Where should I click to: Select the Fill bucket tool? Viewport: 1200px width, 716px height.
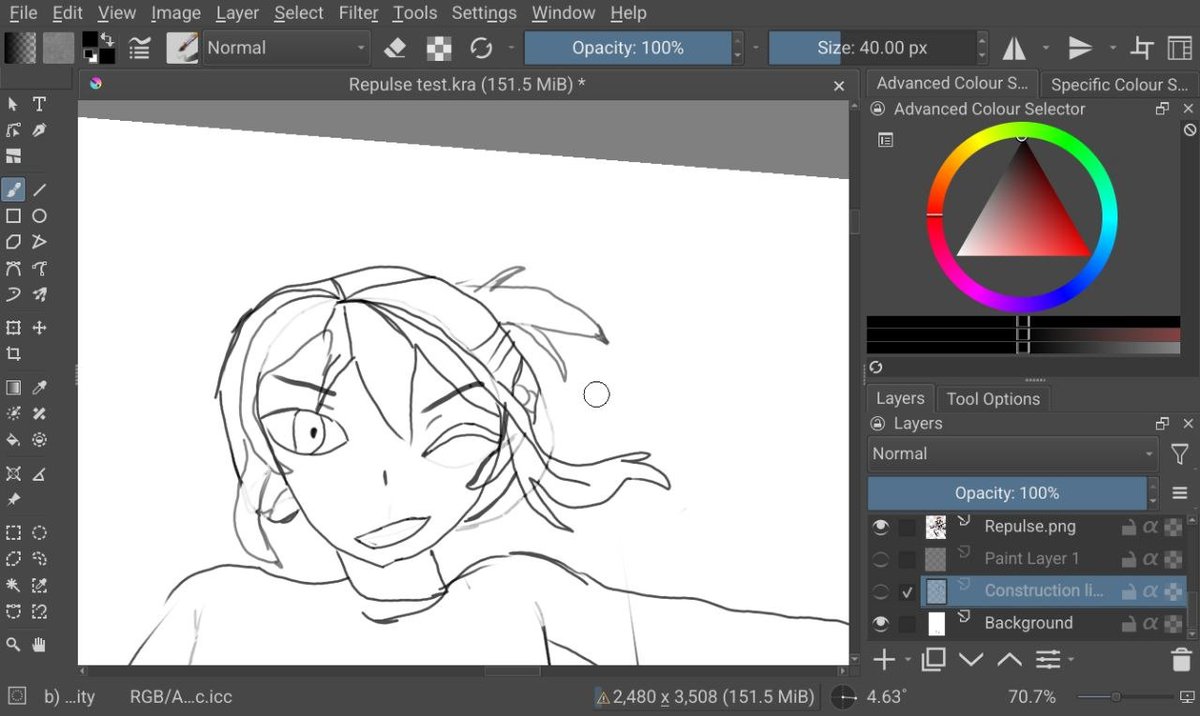[x=13, y=439]
